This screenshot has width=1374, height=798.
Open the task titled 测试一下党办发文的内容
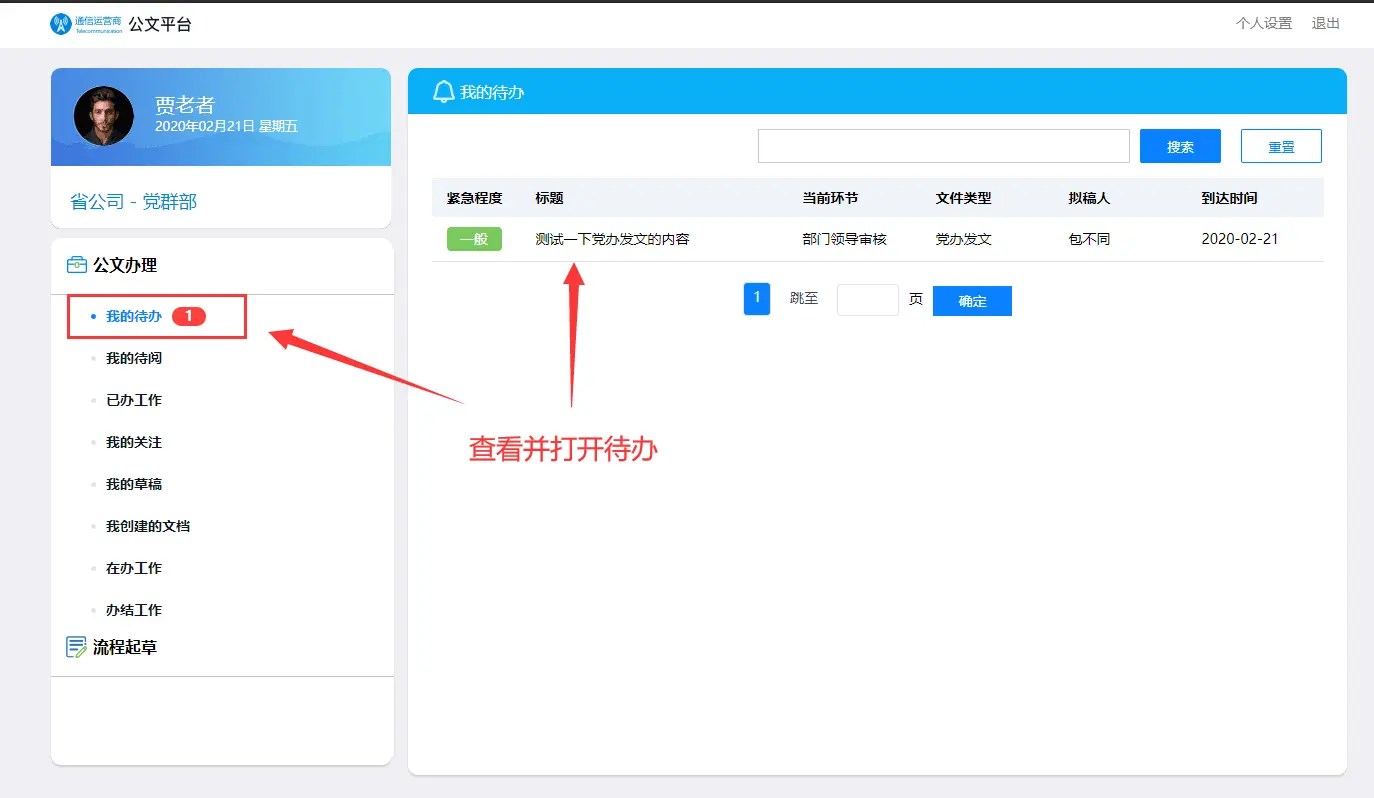(612, 239)
